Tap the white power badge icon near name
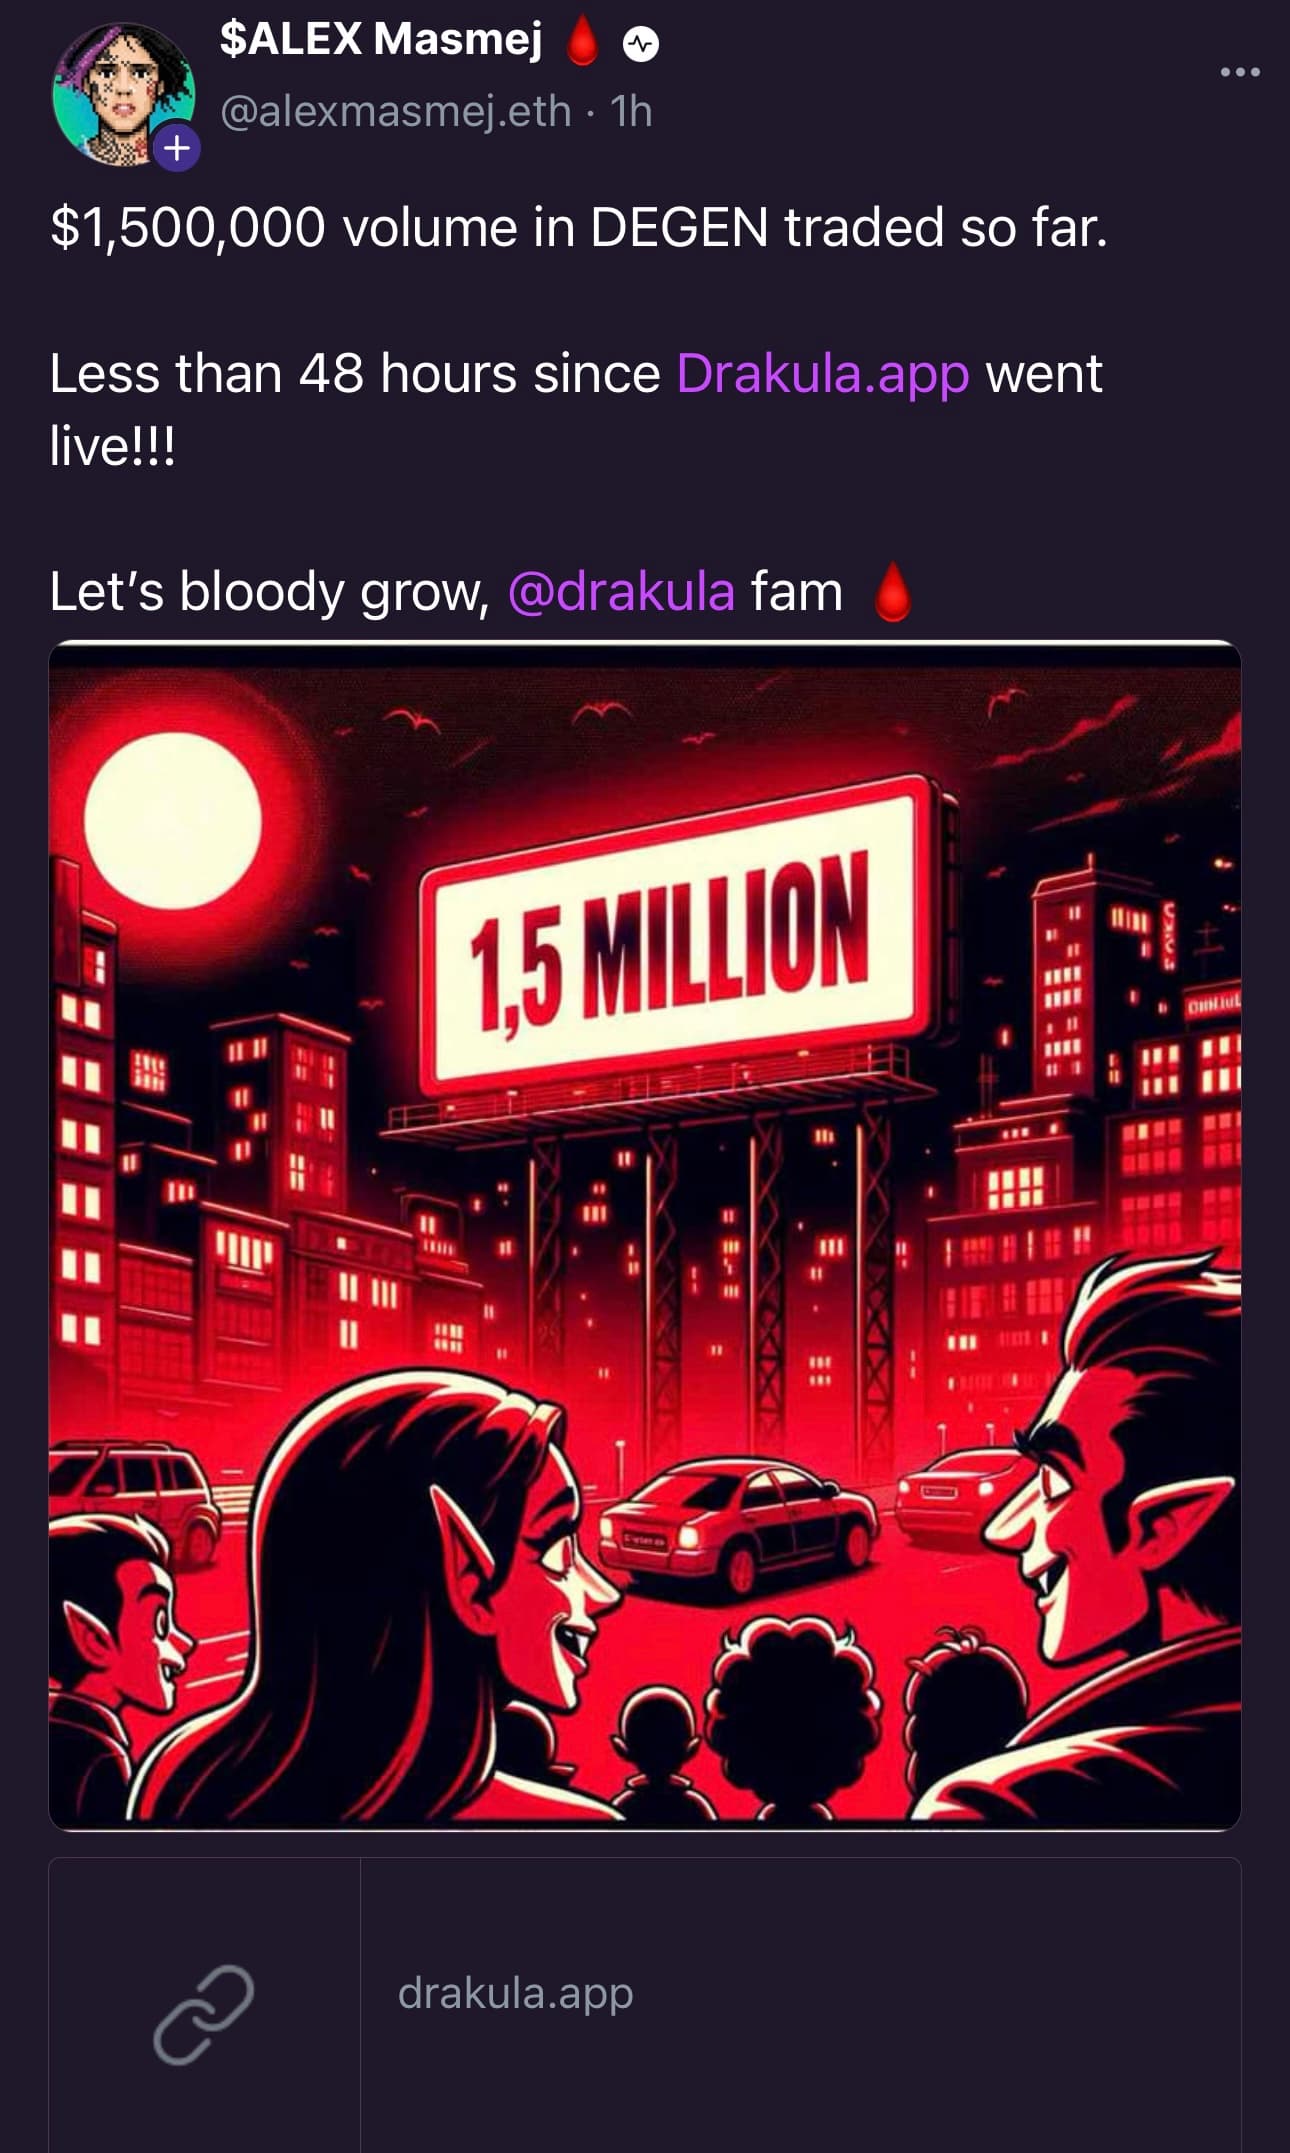The width and height of the screenshot is (1290, 2153). pyautogui.click(x=641, y=44)
